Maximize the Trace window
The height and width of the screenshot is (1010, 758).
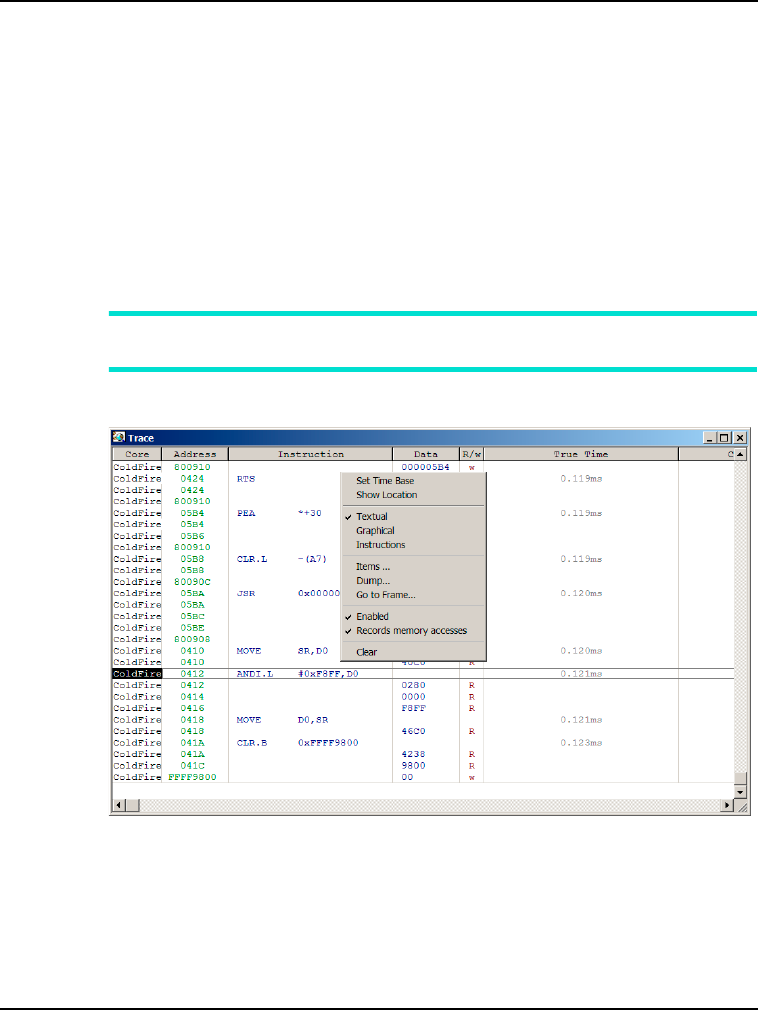[x=724, y=438]
